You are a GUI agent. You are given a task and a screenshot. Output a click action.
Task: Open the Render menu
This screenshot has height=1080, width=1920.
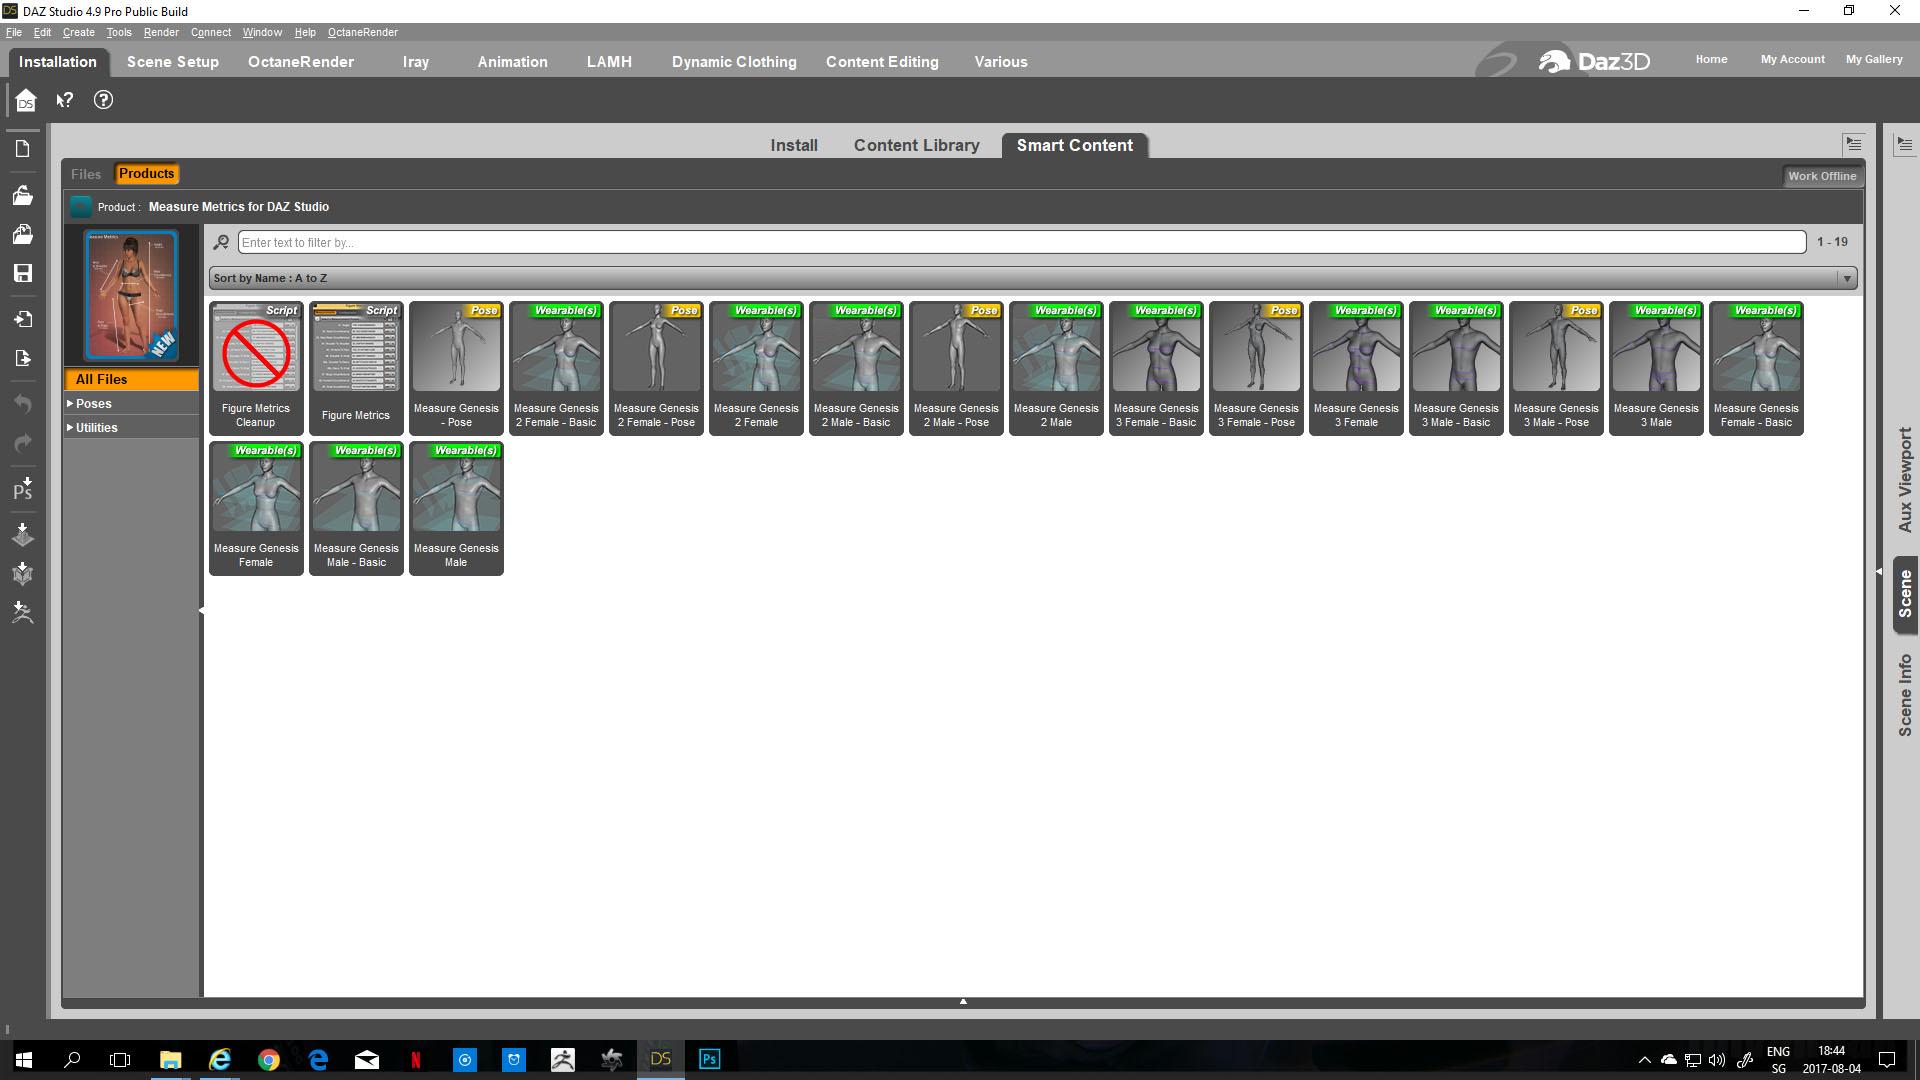coord(160,32)
